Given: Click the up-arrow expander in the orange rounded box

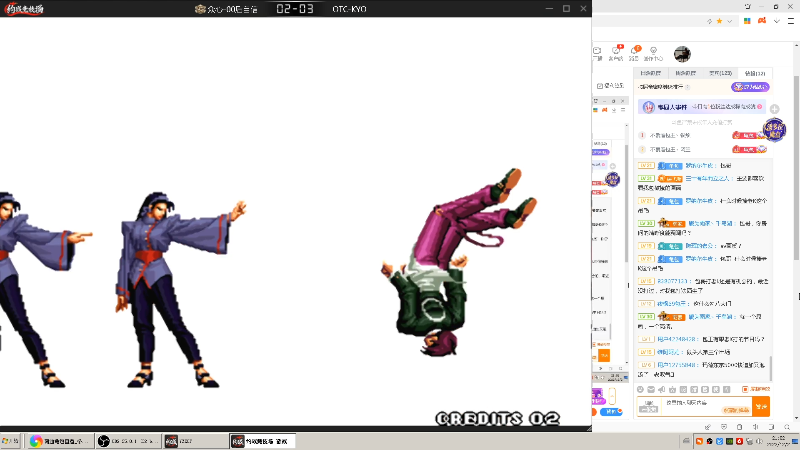Looking at the screenshot, I should click(x=612, y=396).
